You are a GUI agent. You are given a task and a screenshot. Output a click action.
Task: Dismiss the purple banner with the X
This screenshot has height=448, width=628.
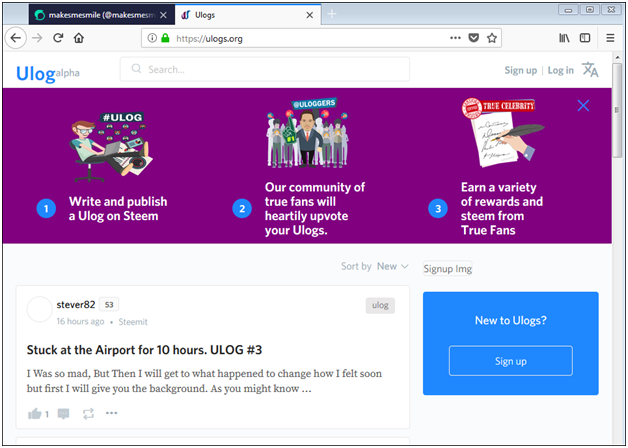[x=583, y=106]
